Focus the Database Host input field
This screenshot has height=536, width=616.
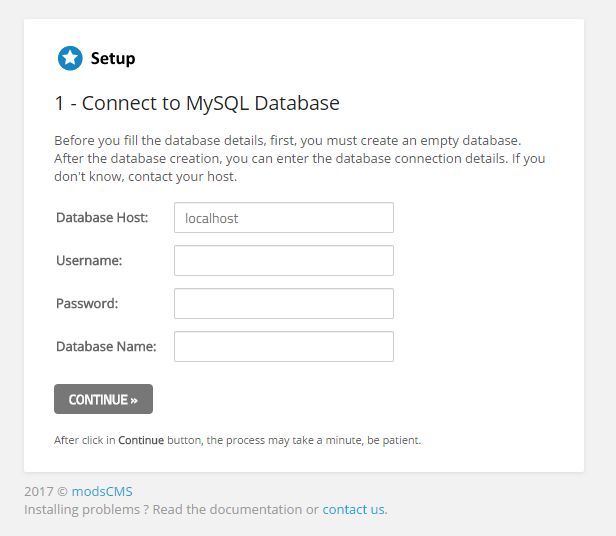(x=284, y=218)
